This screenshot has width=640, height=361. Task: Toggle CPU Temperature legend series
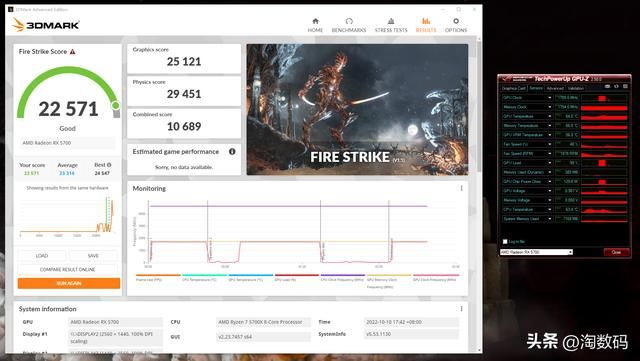tap(204, 278)
